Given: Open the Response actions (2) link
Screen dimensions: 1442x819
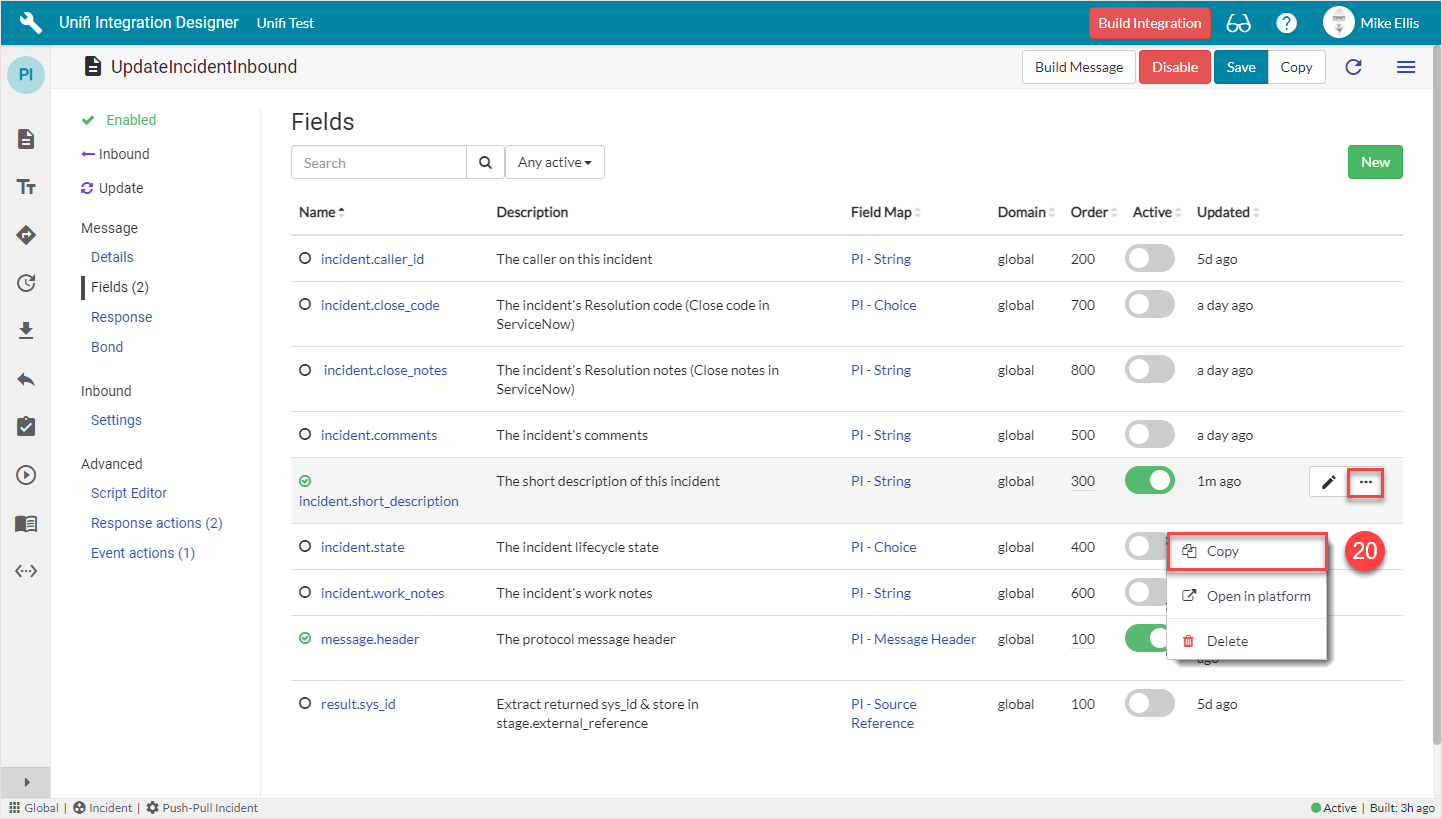Looking at the screenshot, I should (x=156, y=523).
